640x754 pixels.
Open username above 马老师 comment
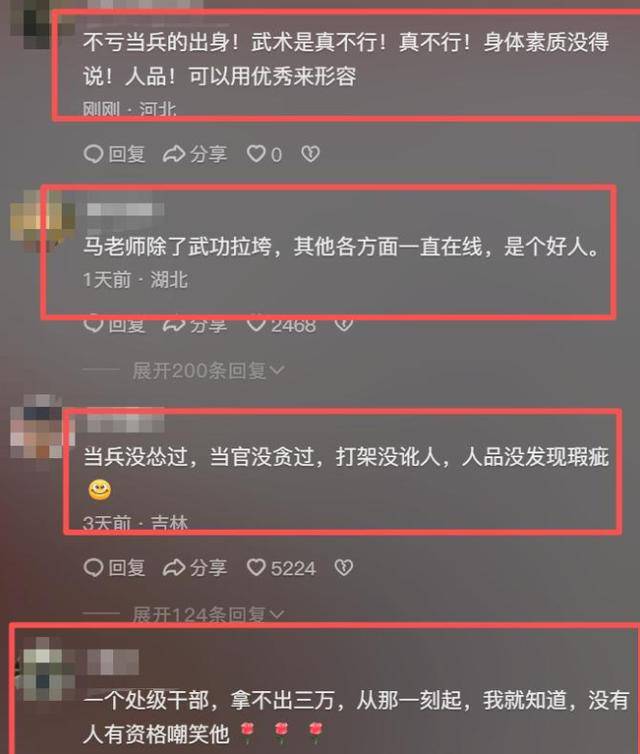(x=125, y=210)
